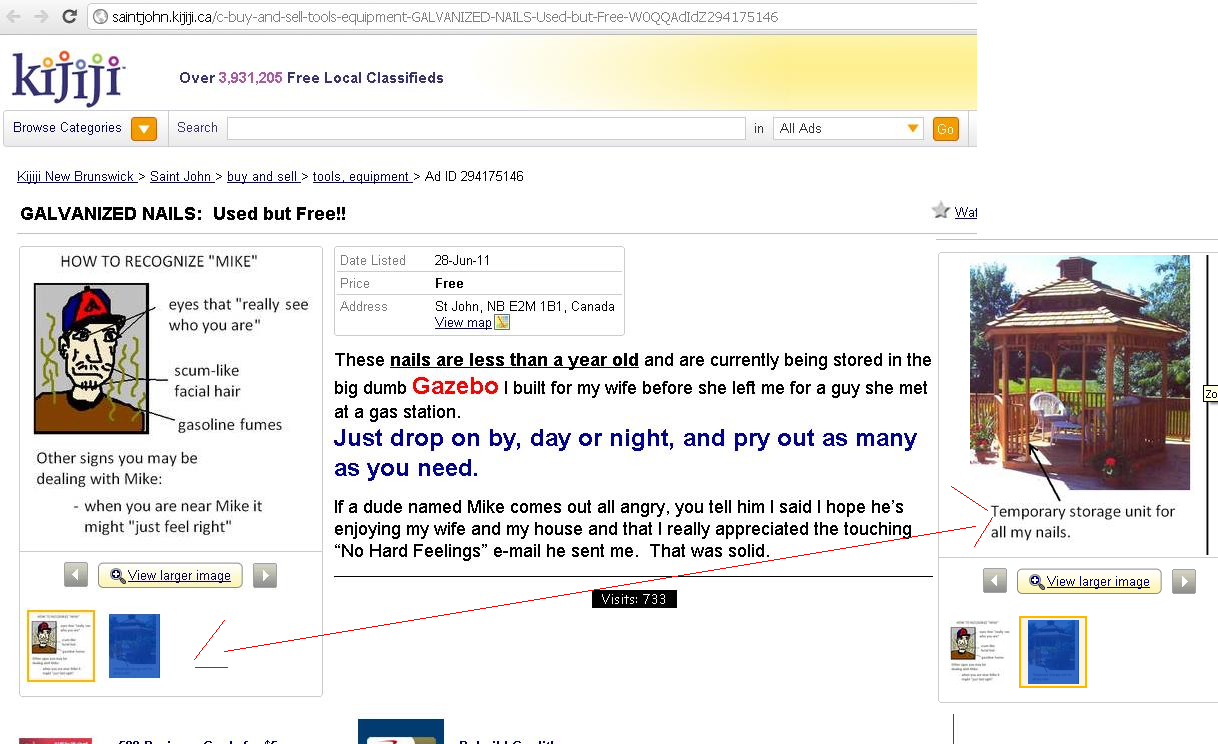Select the Mike cartoon thumbnail in left gallery

click(61, 646)
